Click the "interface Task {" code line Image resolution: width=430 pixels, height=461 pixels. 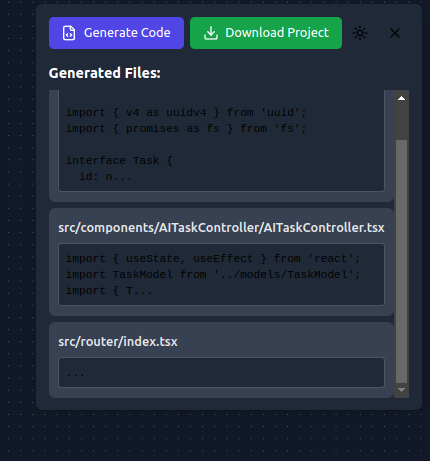click(x=119, y=161)
